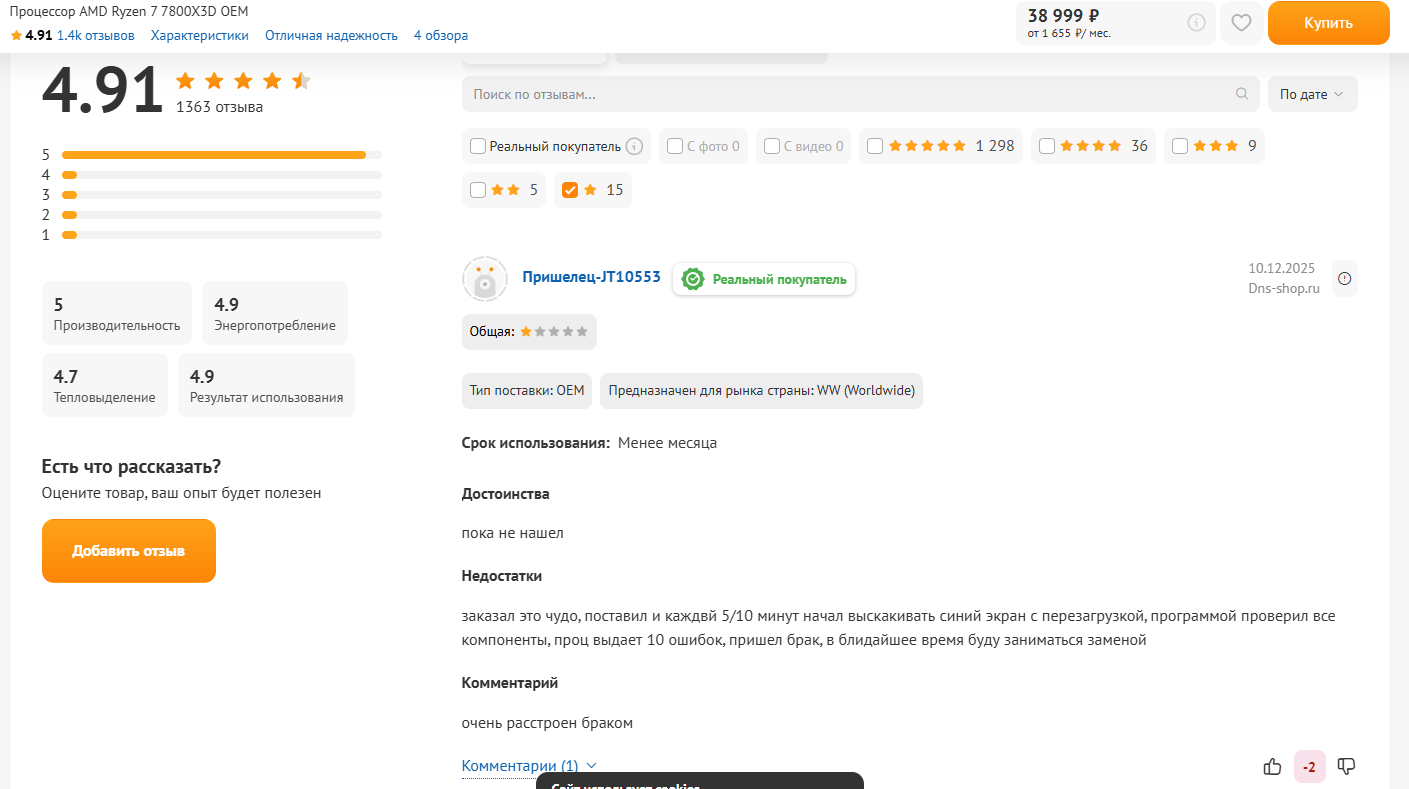Check the five-star reviews filter
The image size is (1409, 789).
click(x=875, y=146)
